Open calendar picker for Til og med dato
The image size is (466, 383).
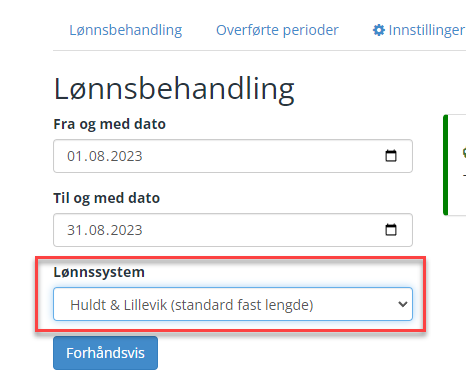[x=391, y=230]
